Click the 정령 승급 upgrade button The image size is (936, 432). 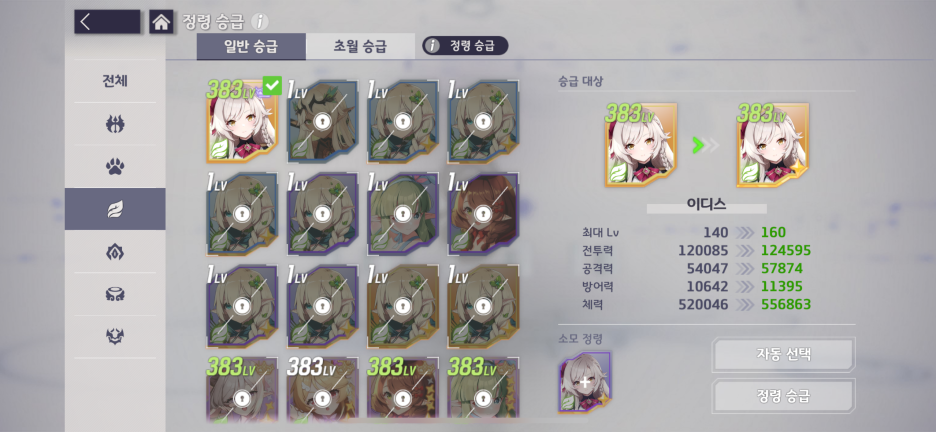(x=783, y=396)
